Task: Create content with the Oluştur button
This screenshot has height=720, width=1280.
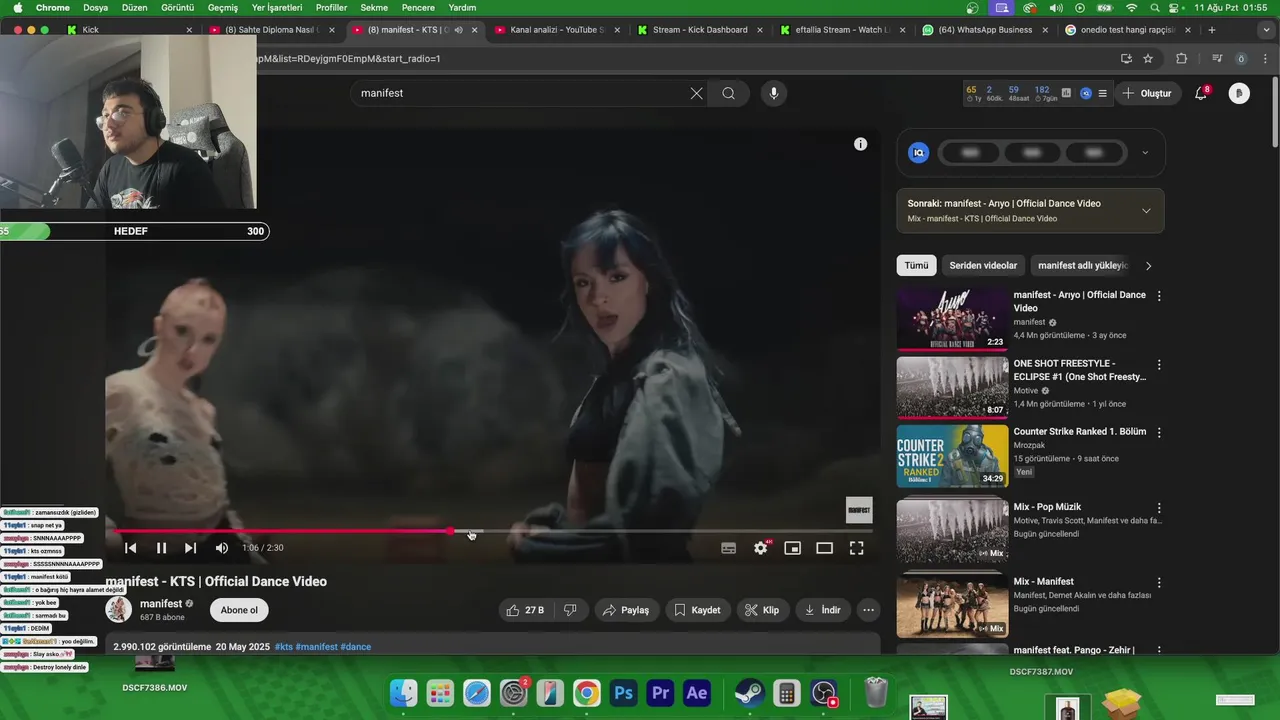Action: click(x=1146, y=93)
